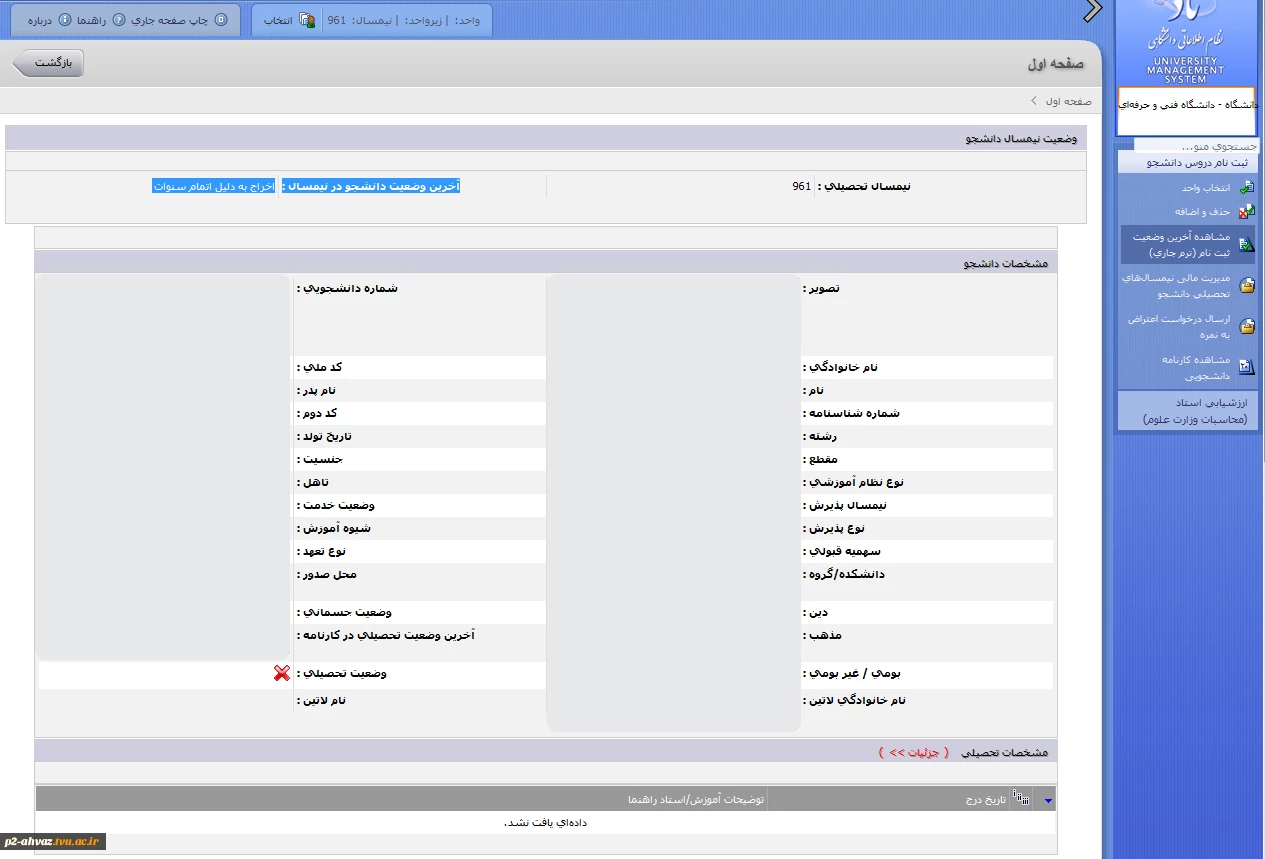Open ارزشیابی استاد menu section
The height and width of the screenshot is (859, 1265).
pyautogui.click(x=1188, y=411)
